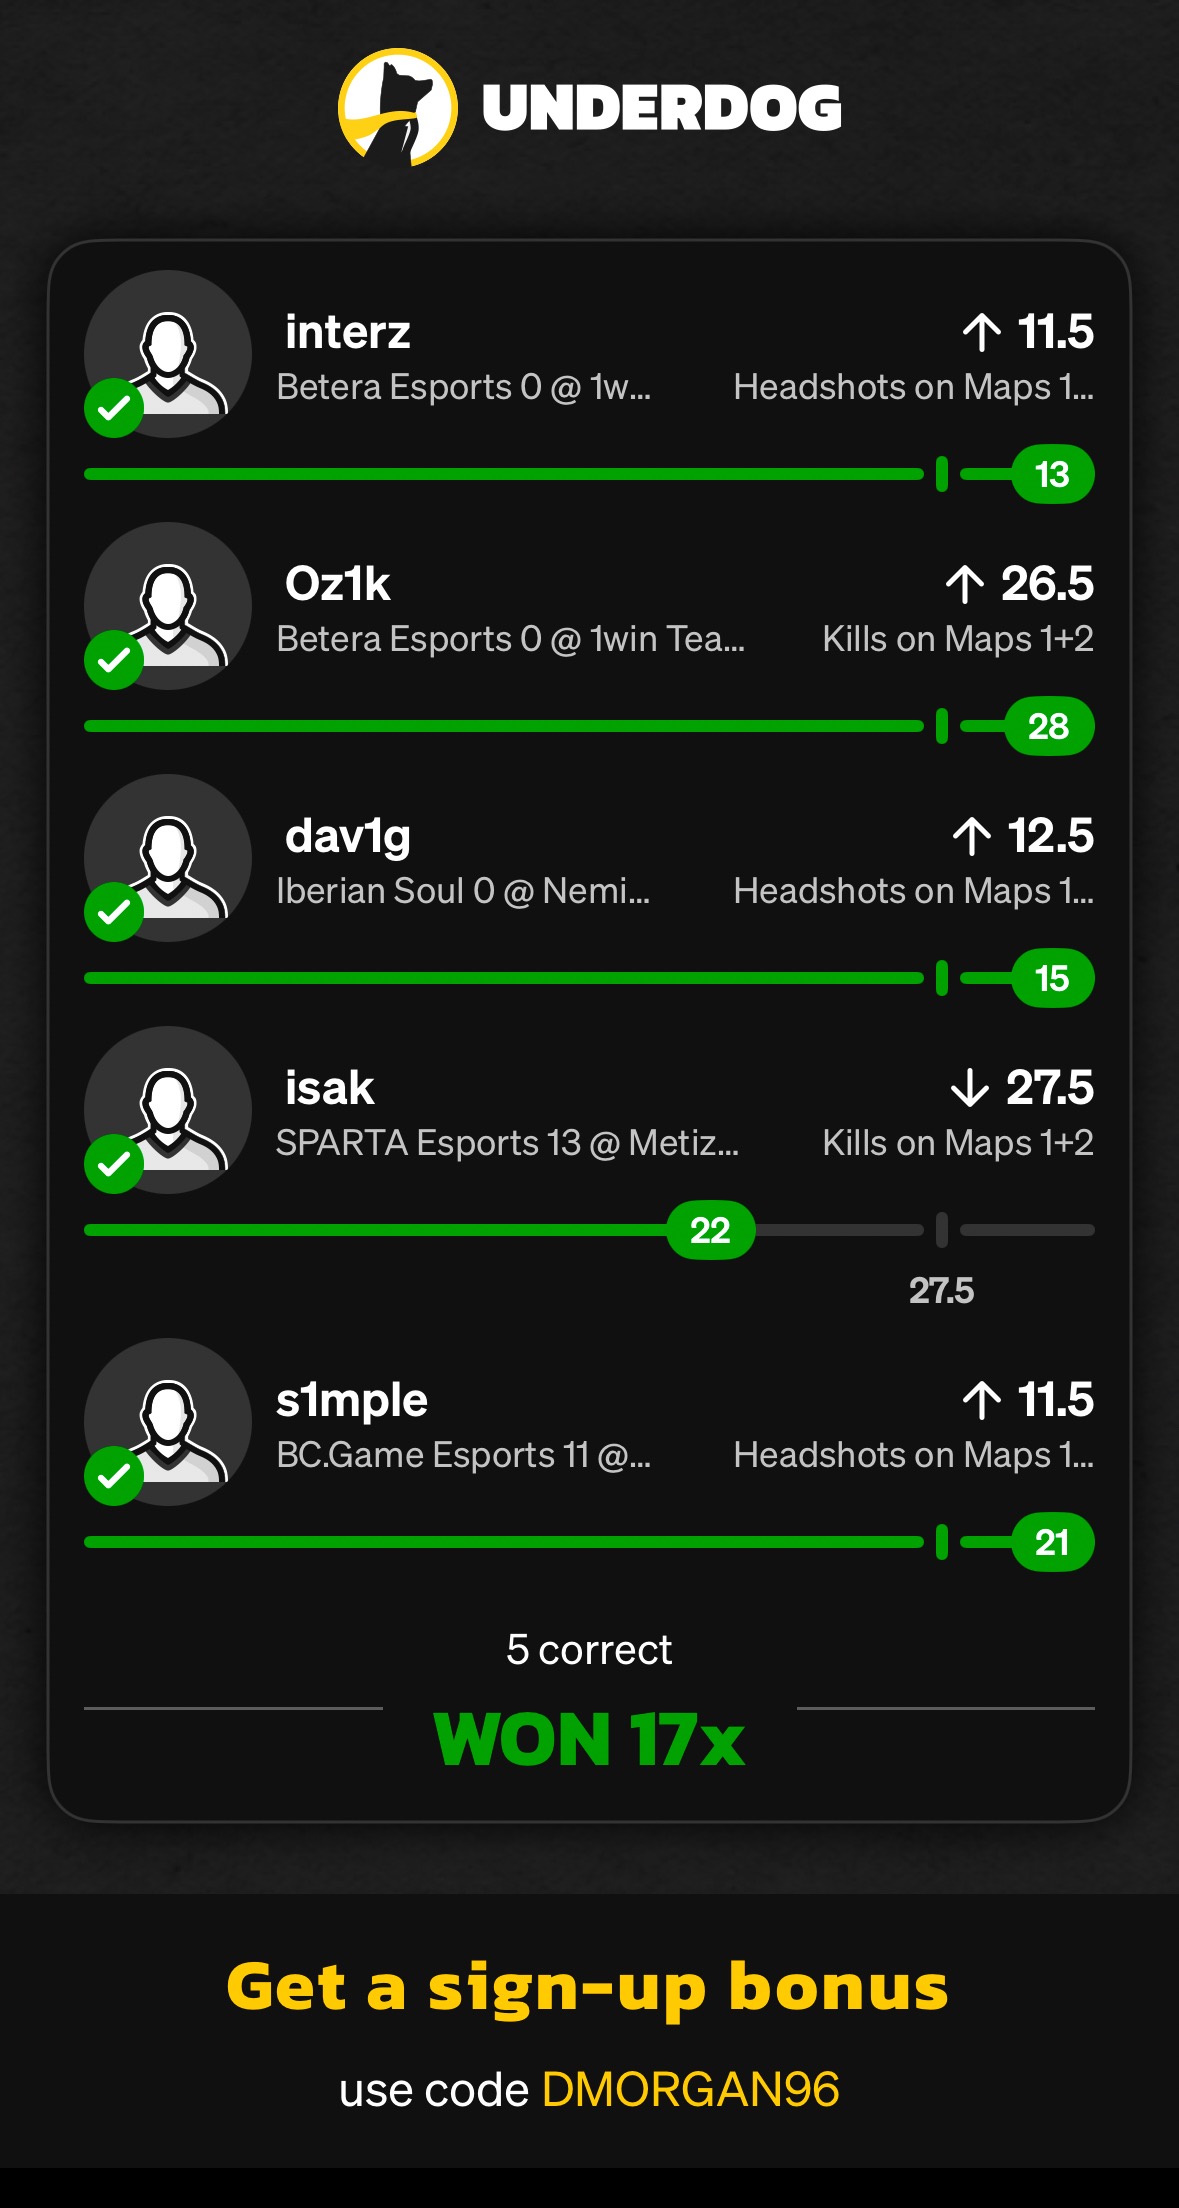
Task: Expand truncated 'BC.Game Esports 11 @...' matchup
Action: point(463,1455)
